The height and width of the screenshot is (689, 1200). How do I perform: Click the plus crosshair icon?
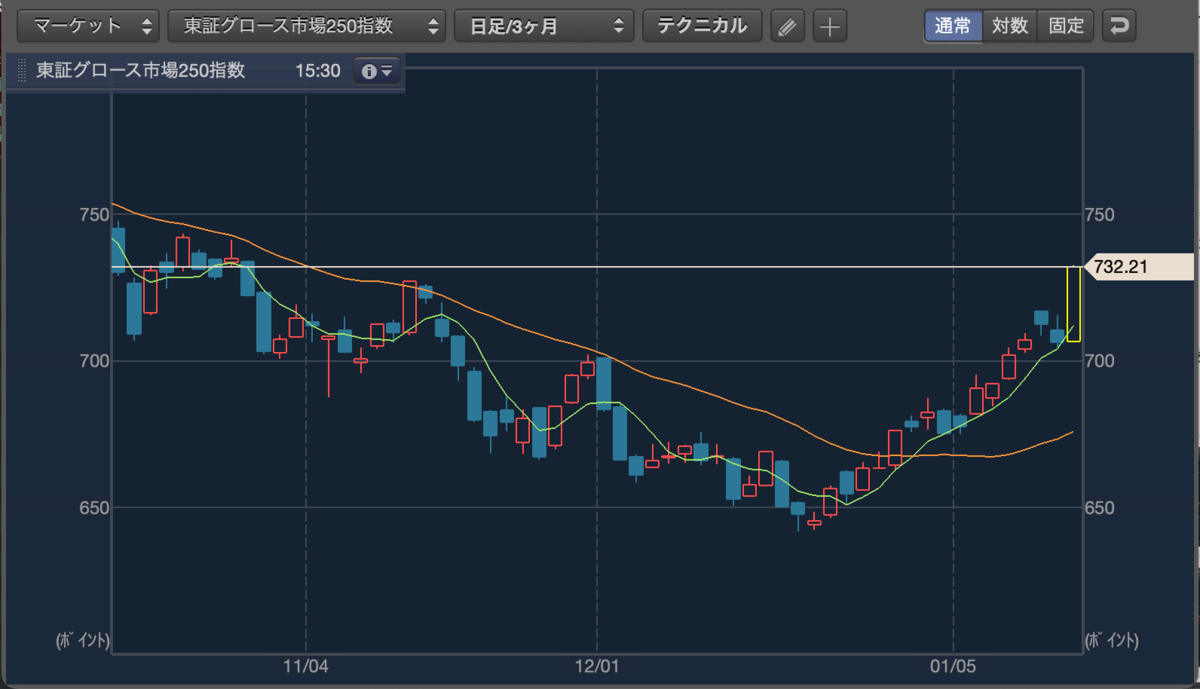click(x=829, y=26)
